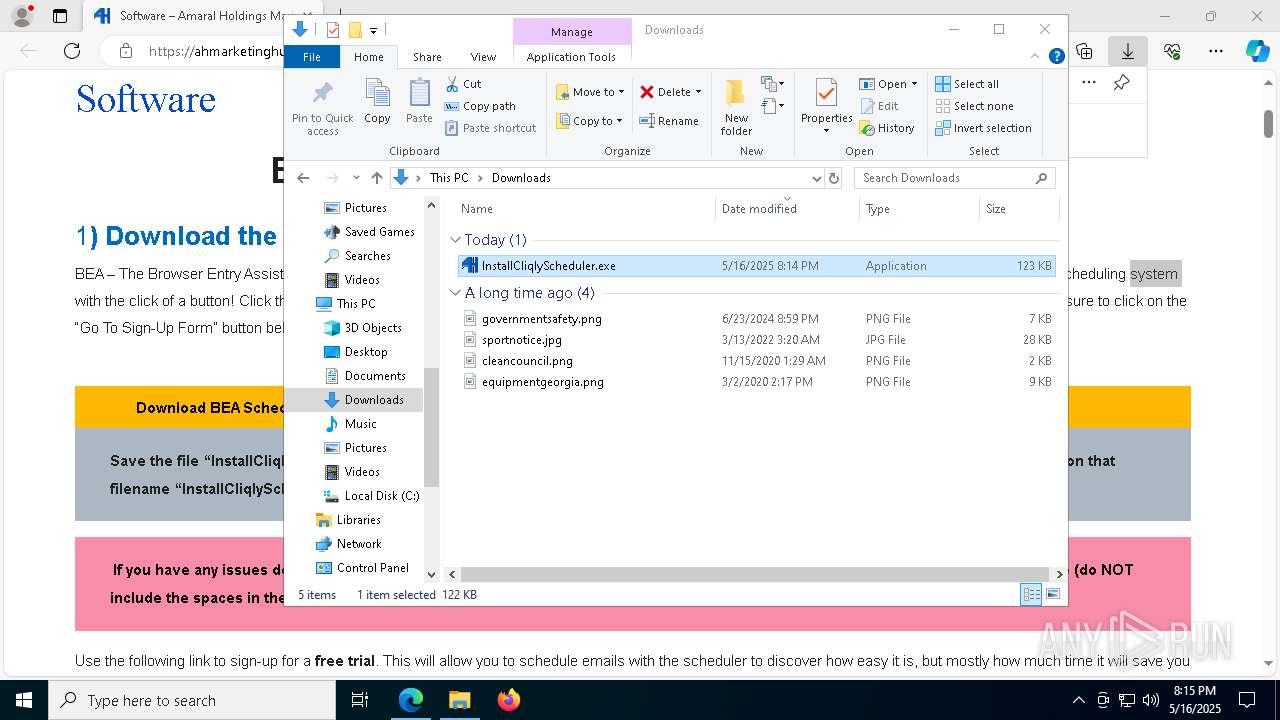The height and width of the screenshot is (720, 1280).
Task: Open Copilot in Edge toolbar
Action: pyautogui.click(x=1257, y=51)
